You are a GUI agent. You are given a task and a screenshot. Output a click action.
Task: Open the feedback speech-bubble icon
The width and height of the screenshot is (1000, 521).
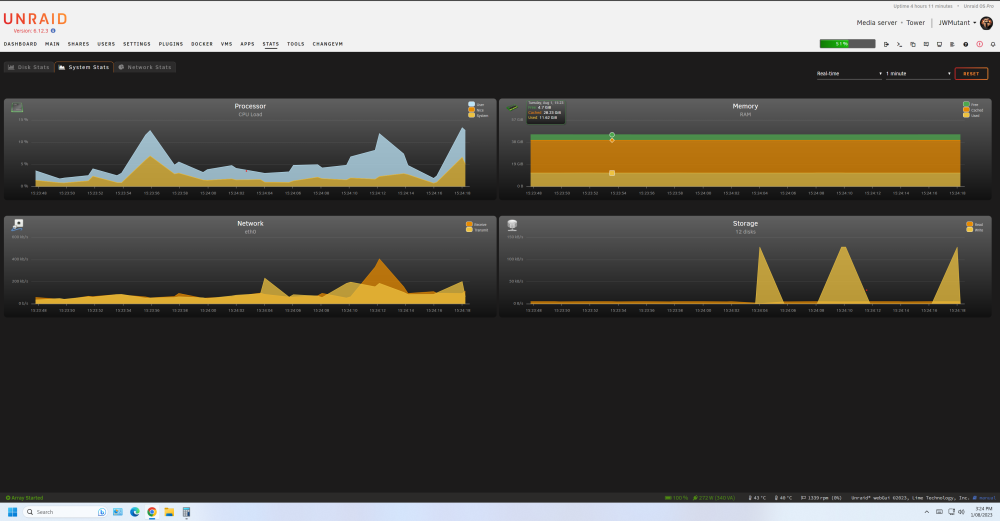coord(926,44)
